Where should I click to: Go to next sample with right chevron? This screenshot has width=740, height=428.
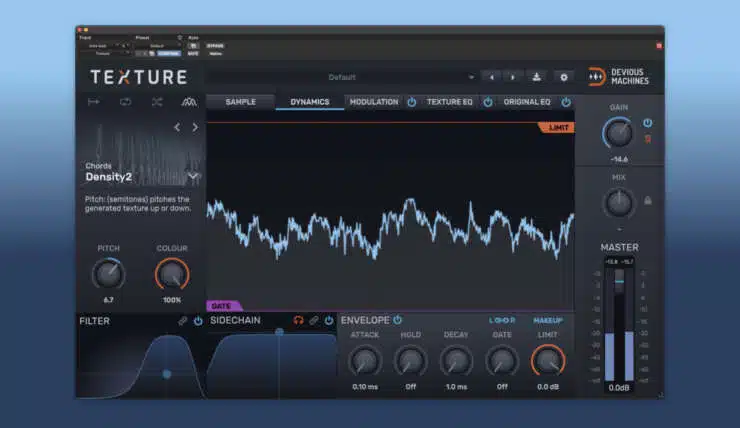coord(195,127)
